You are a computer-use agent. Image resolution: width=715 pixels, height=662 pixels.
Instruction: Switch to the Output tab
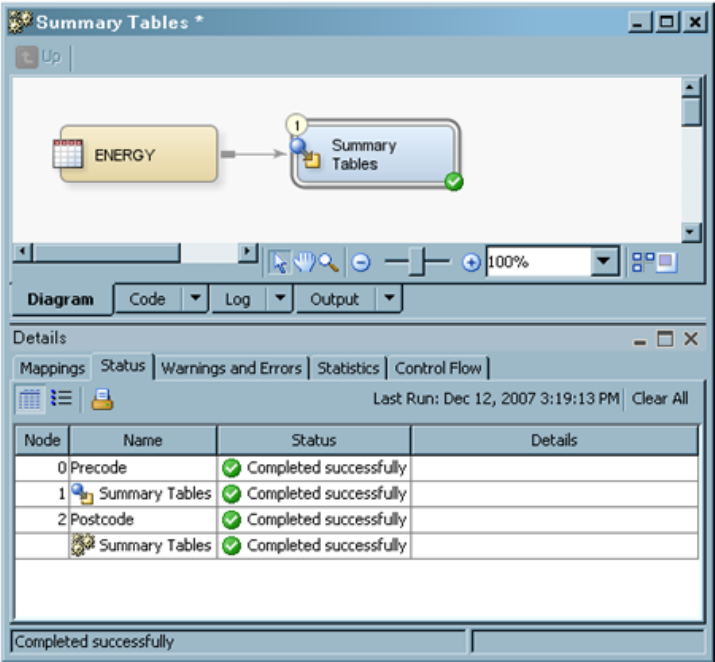click(x=336, y=299)
